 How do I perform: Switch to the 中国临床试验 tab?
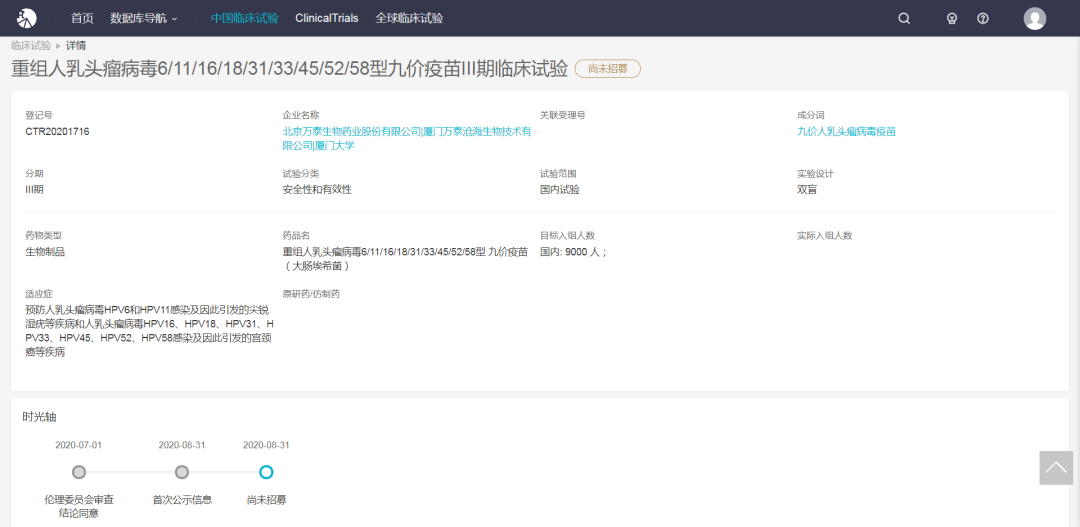pos(245,19)
